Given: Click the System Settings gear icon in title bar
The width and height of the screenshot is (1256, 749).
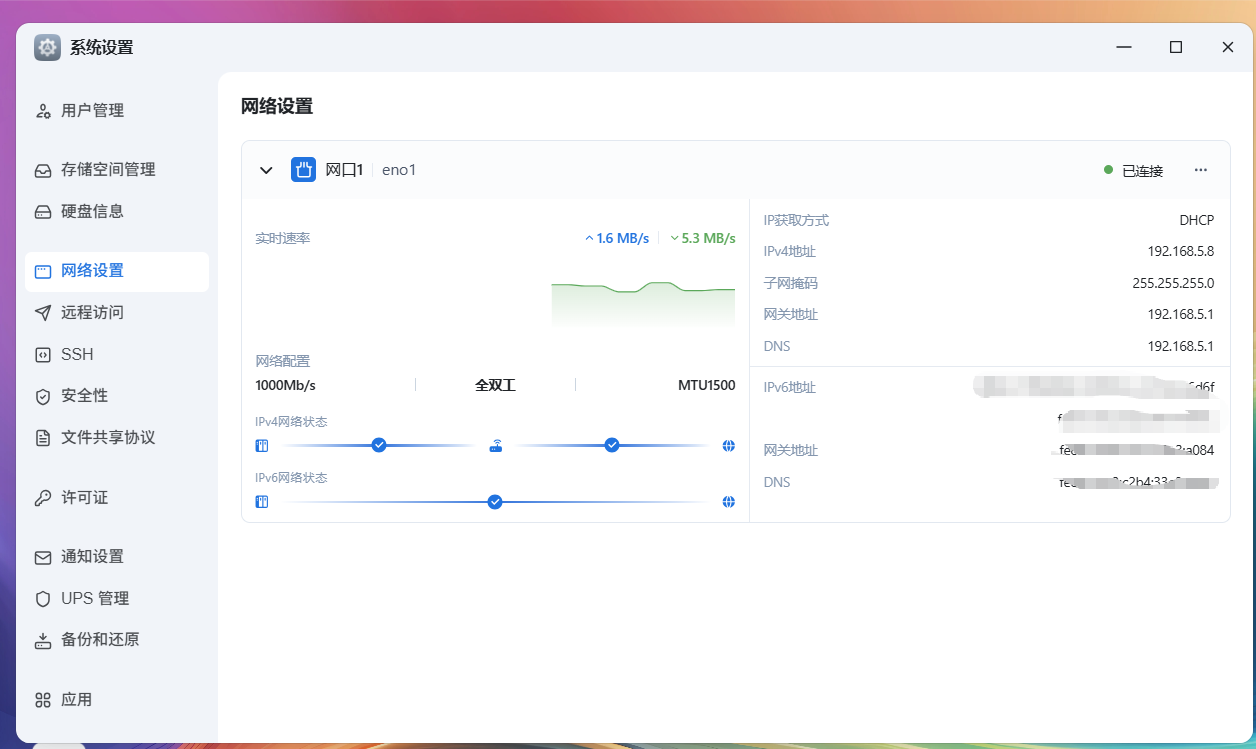Looking at the screenshot, I should (47, 47).
